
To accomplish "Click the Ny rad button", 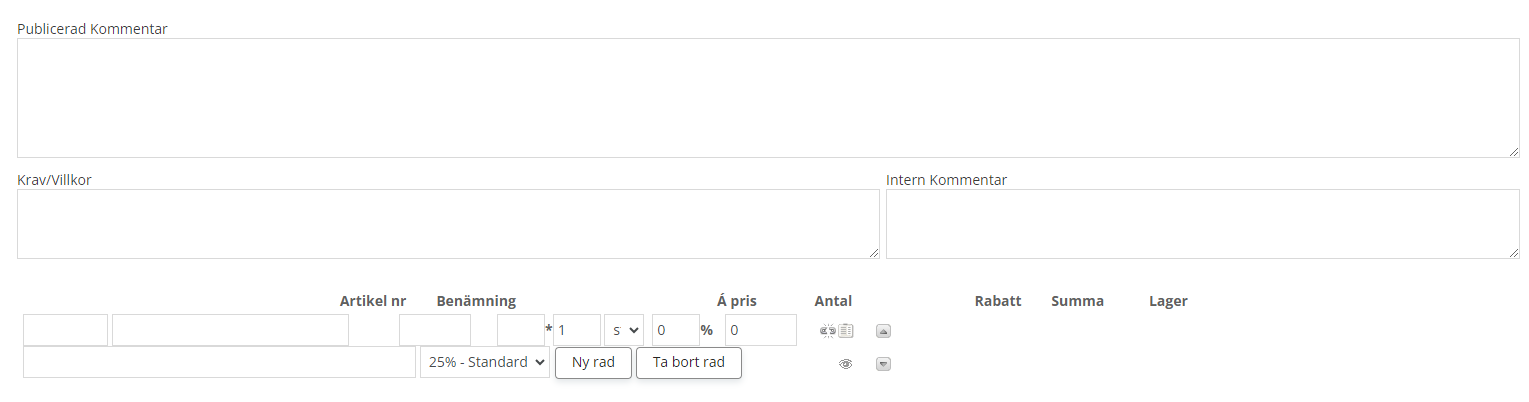I will (x=593, y=362).
